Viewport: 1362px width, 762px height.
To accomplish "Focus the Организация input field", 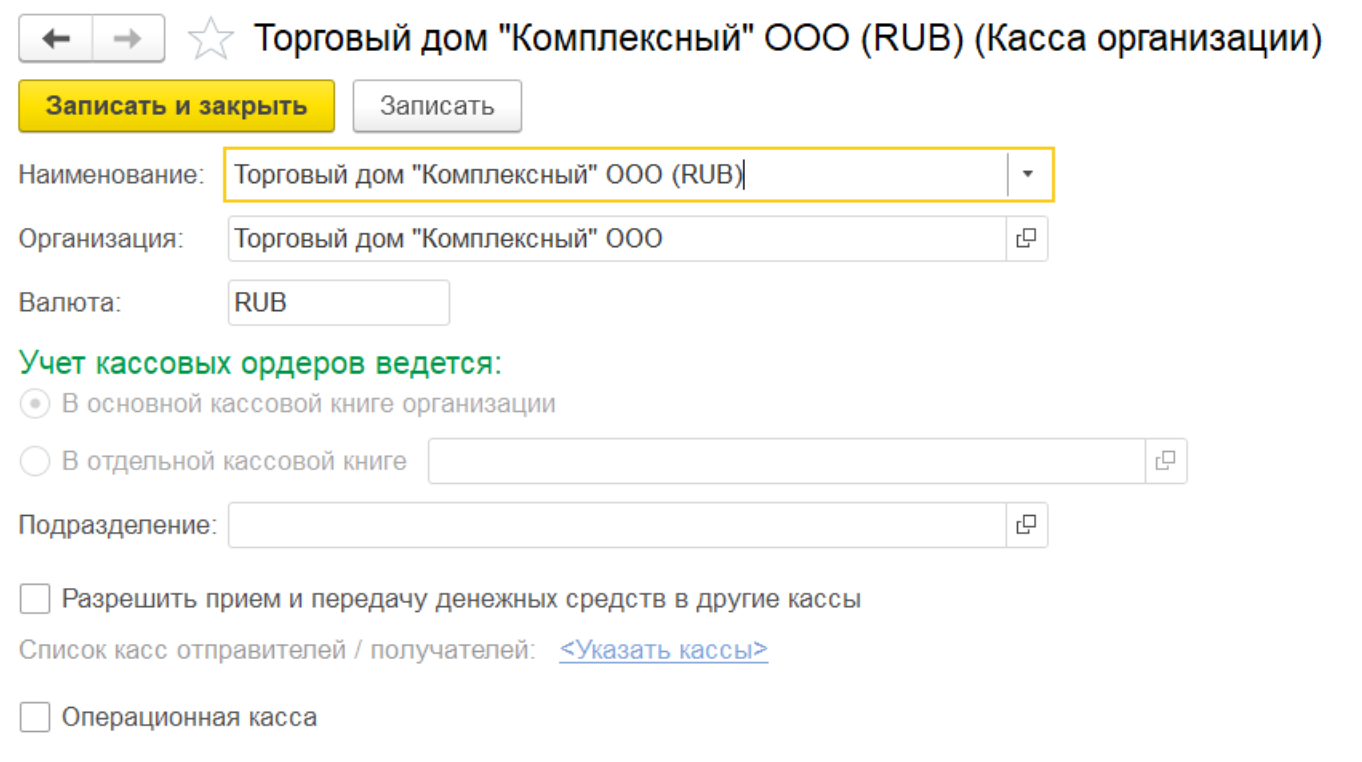I will [615, 239].
